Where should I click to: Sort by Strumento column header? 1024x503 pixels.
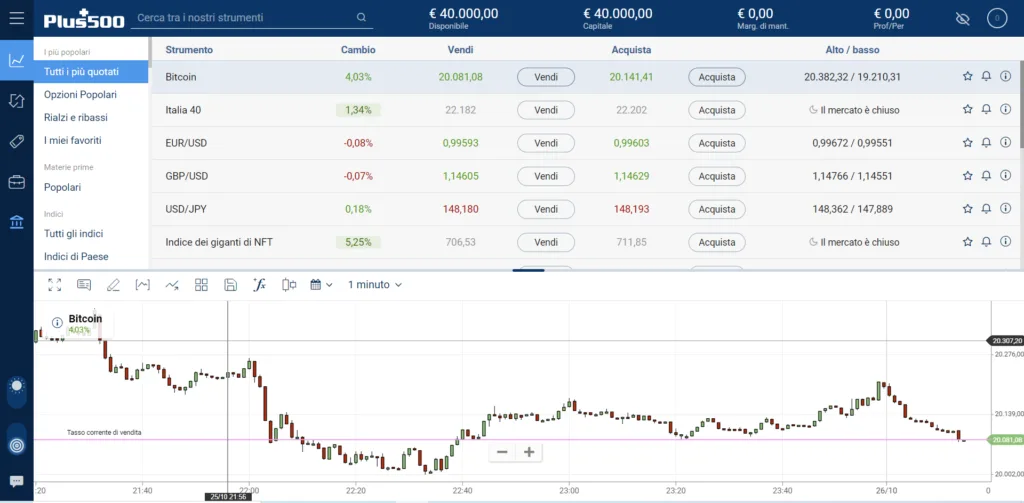189,50
